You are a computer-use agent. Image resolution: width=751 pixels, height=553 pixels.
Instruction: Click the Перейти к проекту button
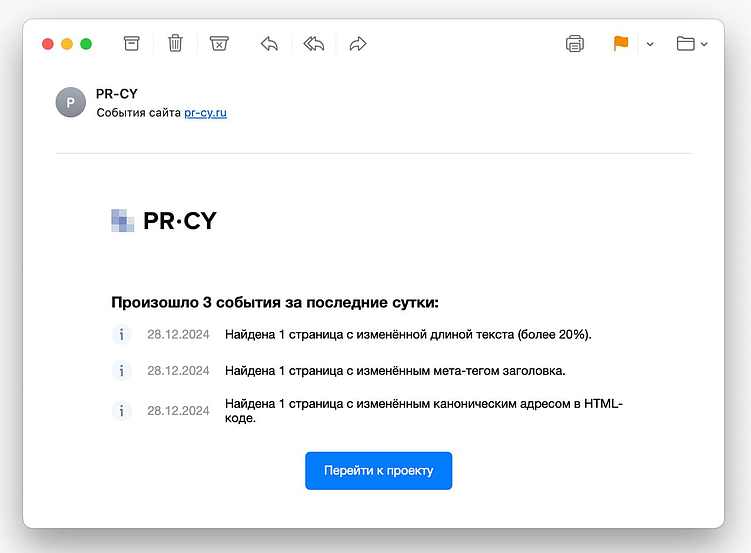(x=378, y=471)
